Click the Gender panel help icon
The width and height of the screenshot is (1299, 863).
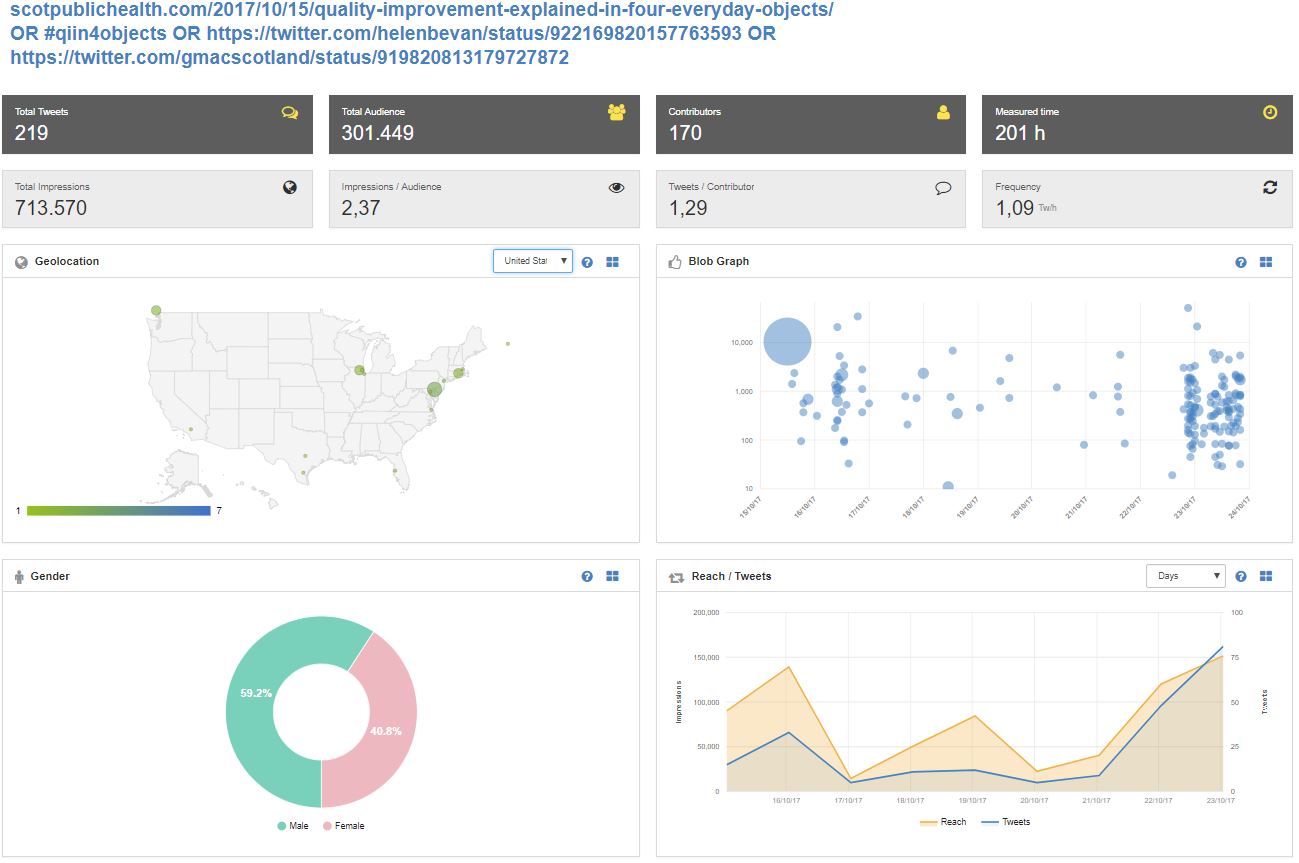[587, 577]
